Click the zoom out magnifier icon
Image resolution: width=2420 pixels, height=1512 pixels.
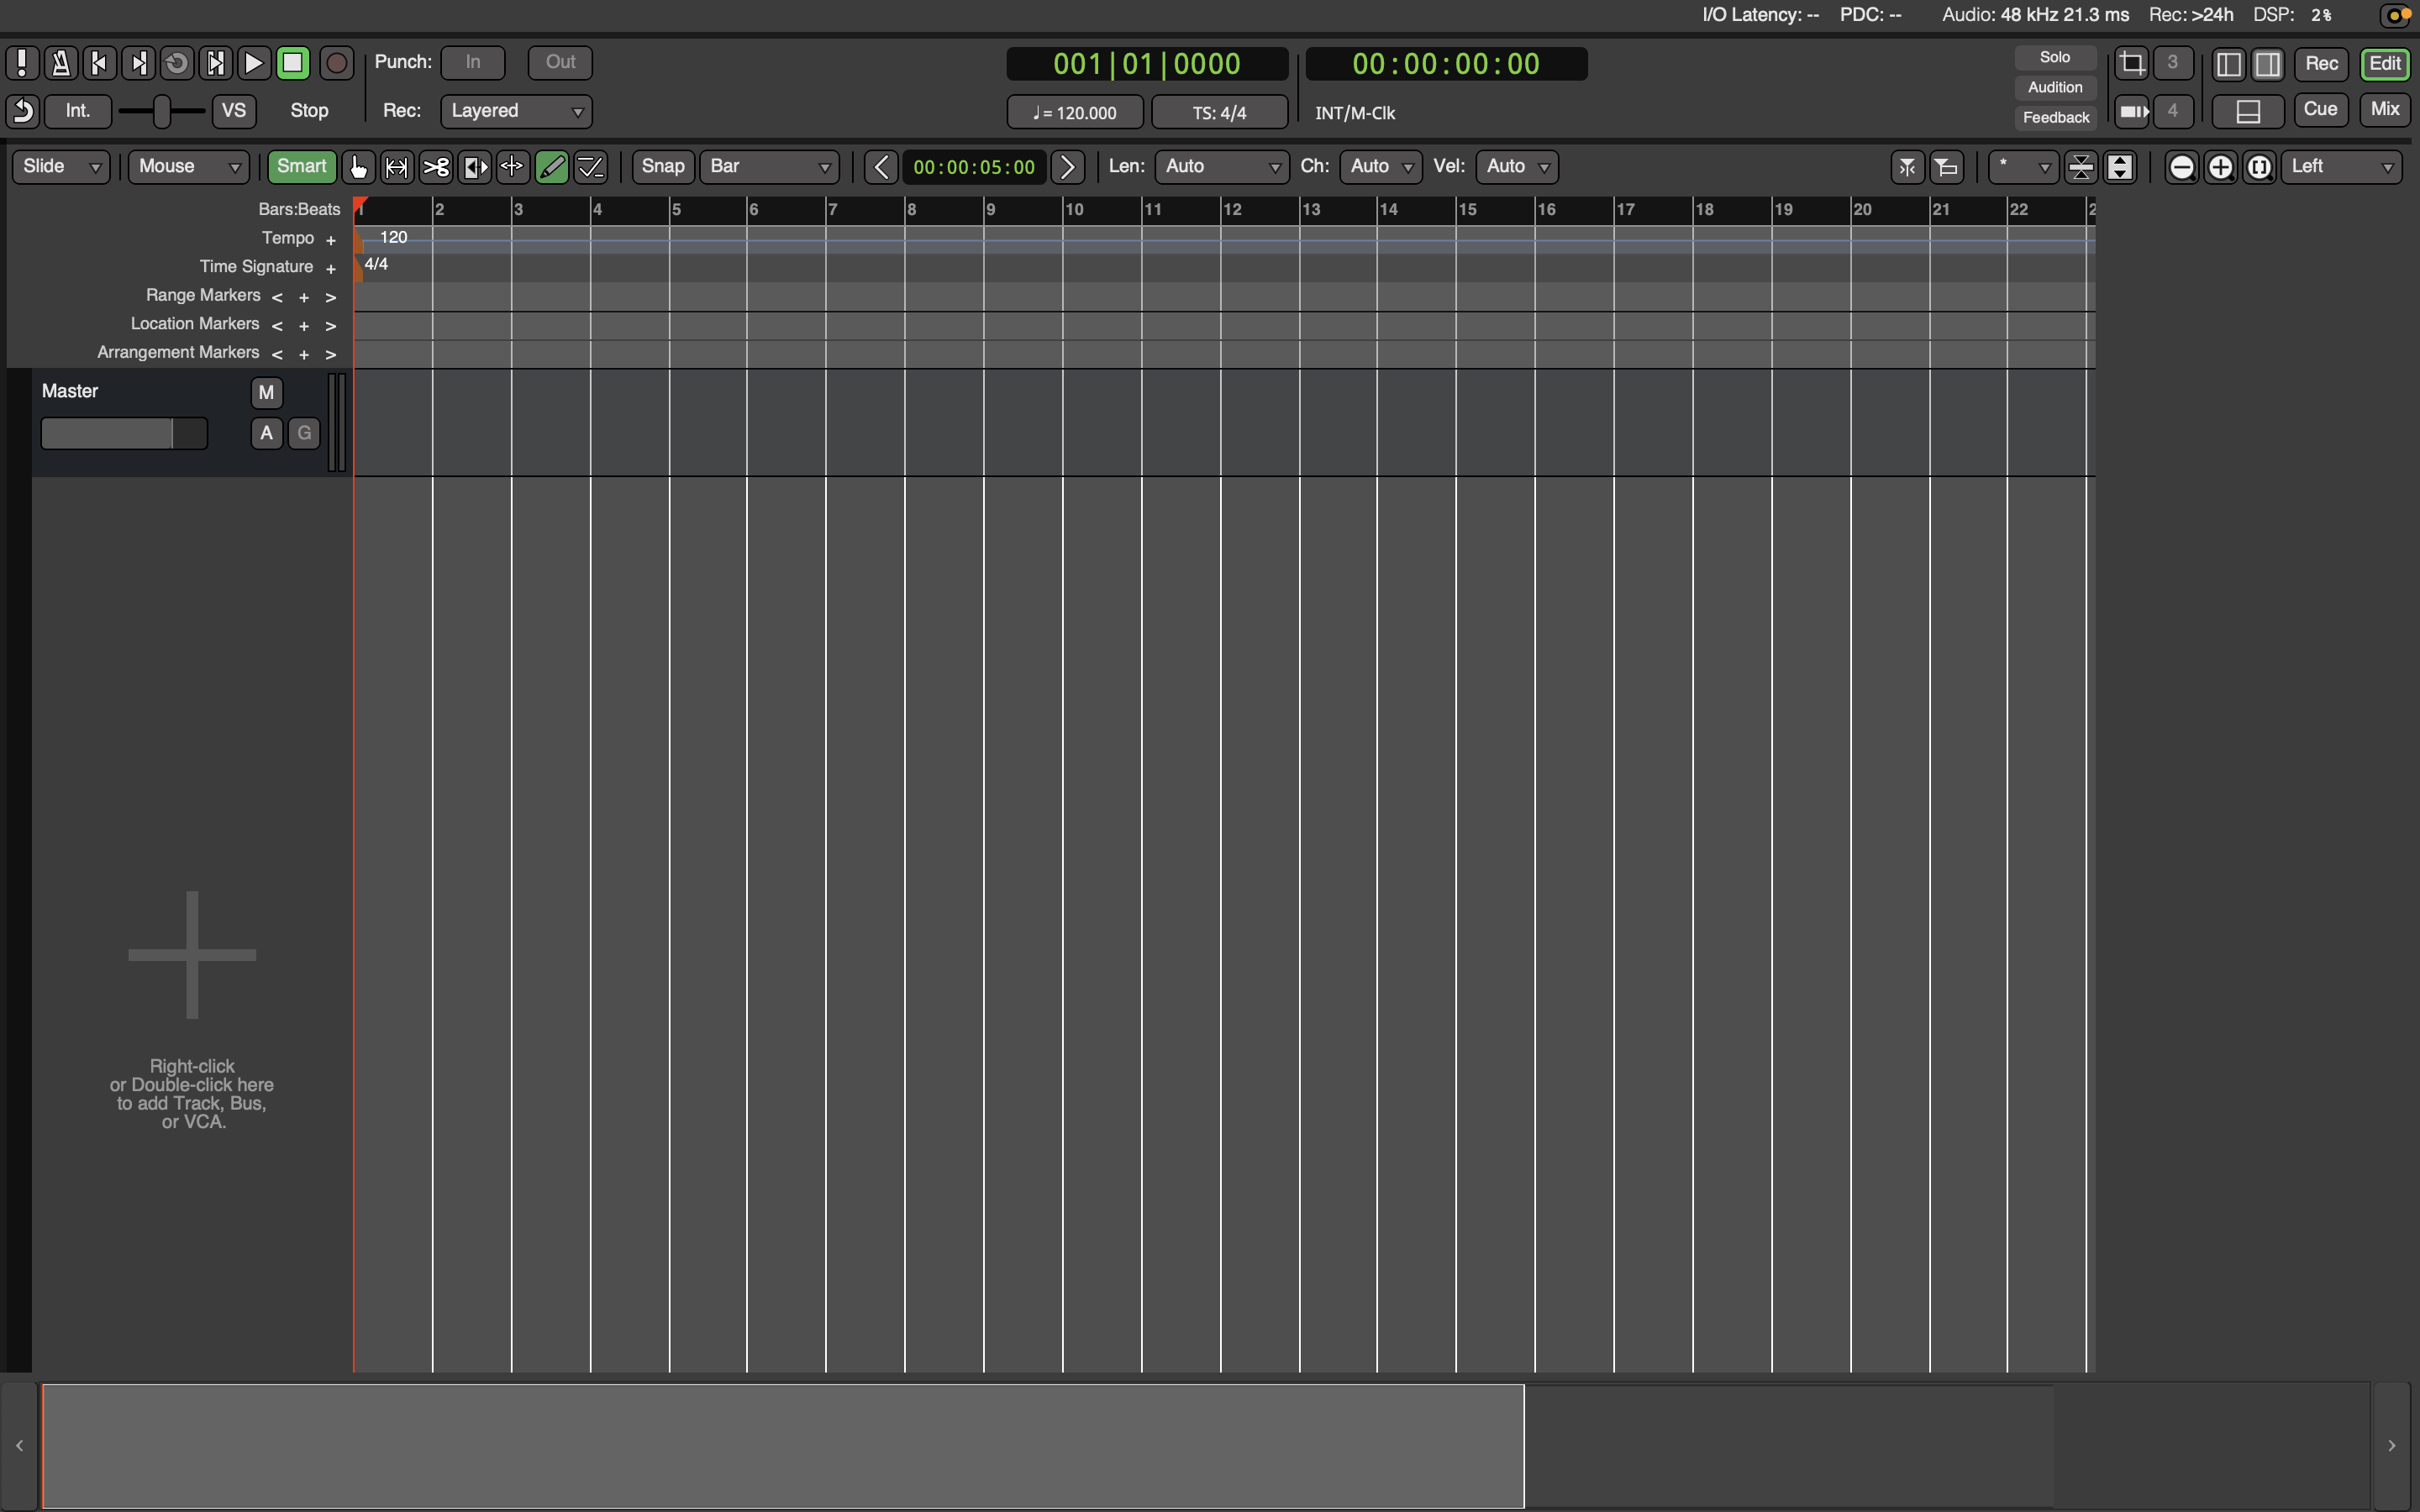coord(2182,167)
